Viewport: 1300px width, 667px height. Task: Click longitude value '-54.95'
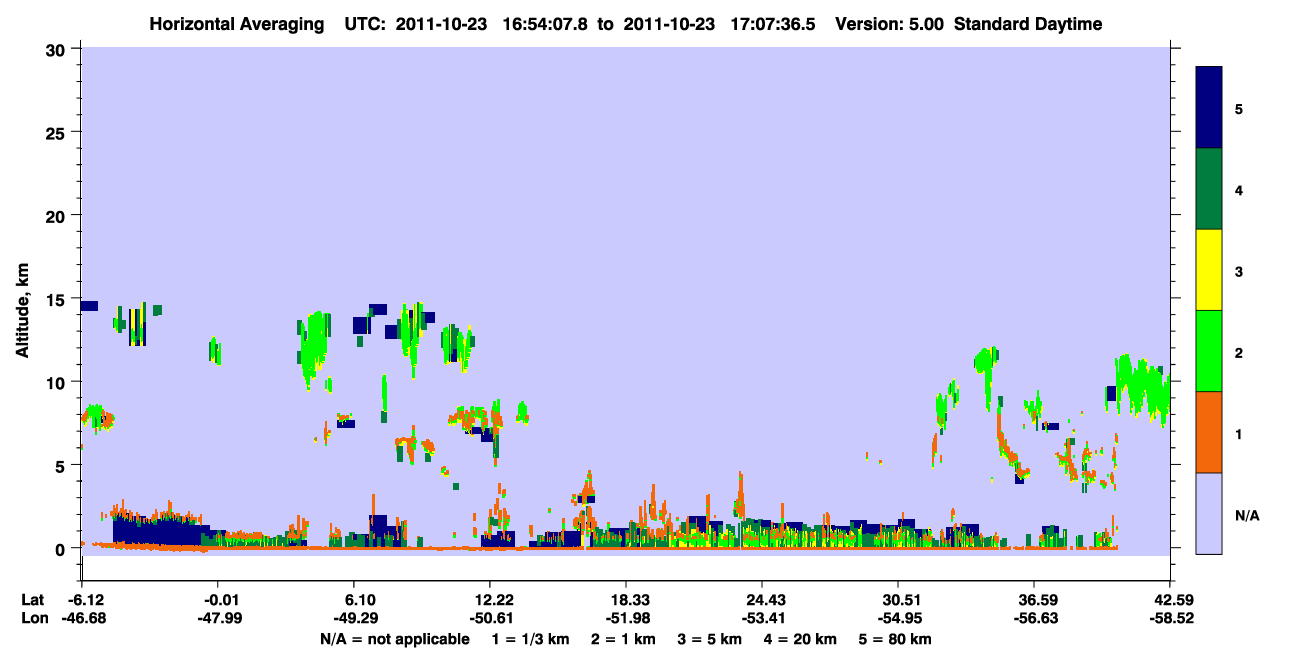tap(899, 619)
